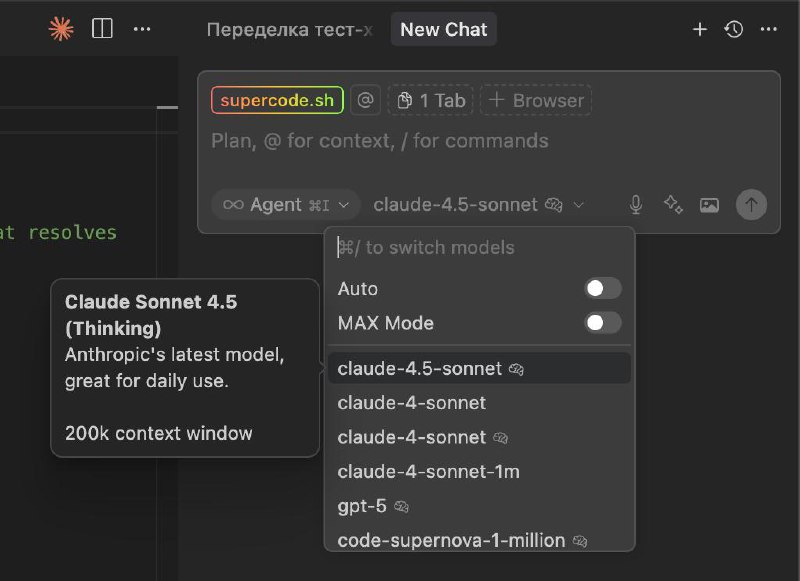Open the more options ellipsis at top right
800x581 pixels.
768,29
